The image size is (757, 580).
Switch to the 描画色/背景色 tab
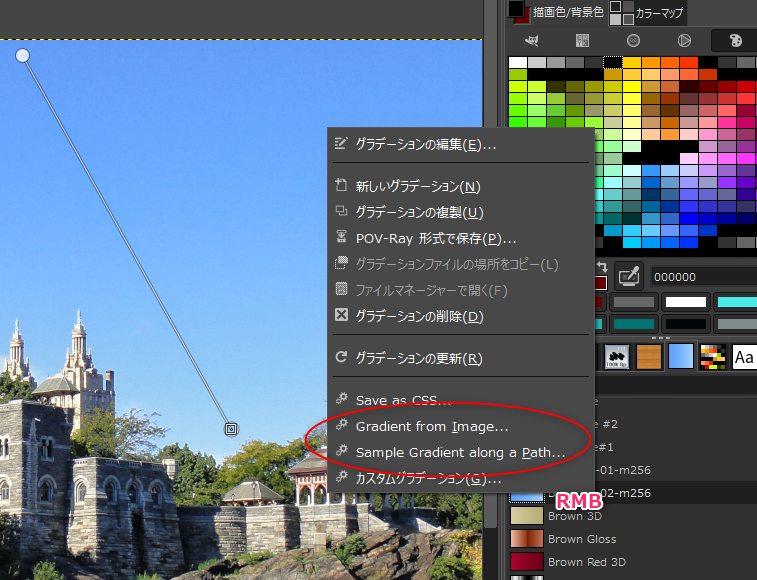pyautogui.click(x=565, y=12)
